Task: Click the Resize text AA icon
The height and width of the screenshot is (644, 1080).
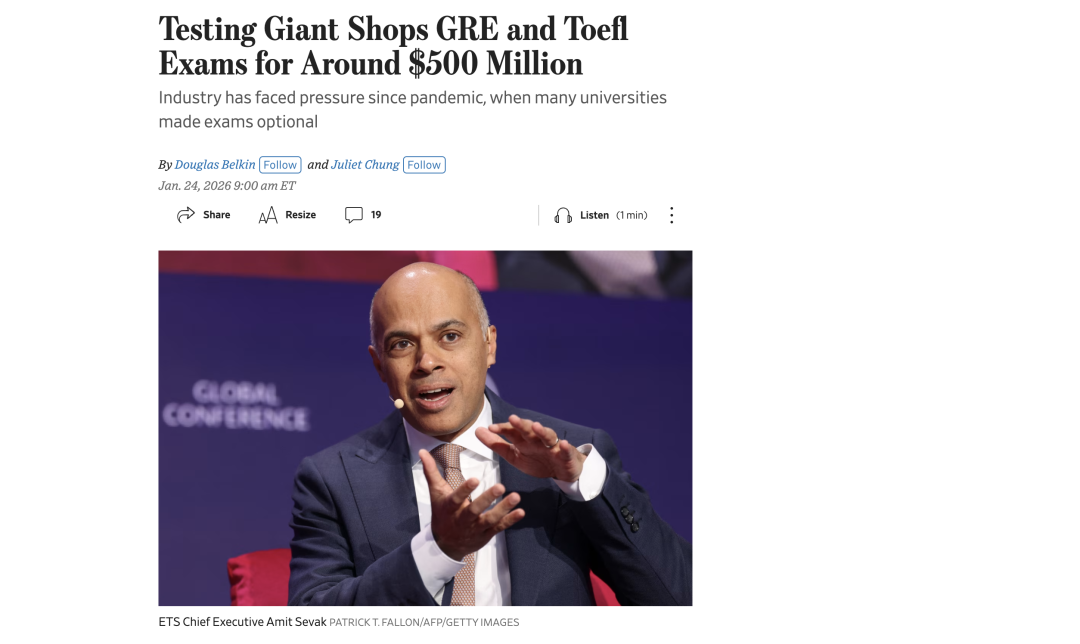Action: pos(268,216)
